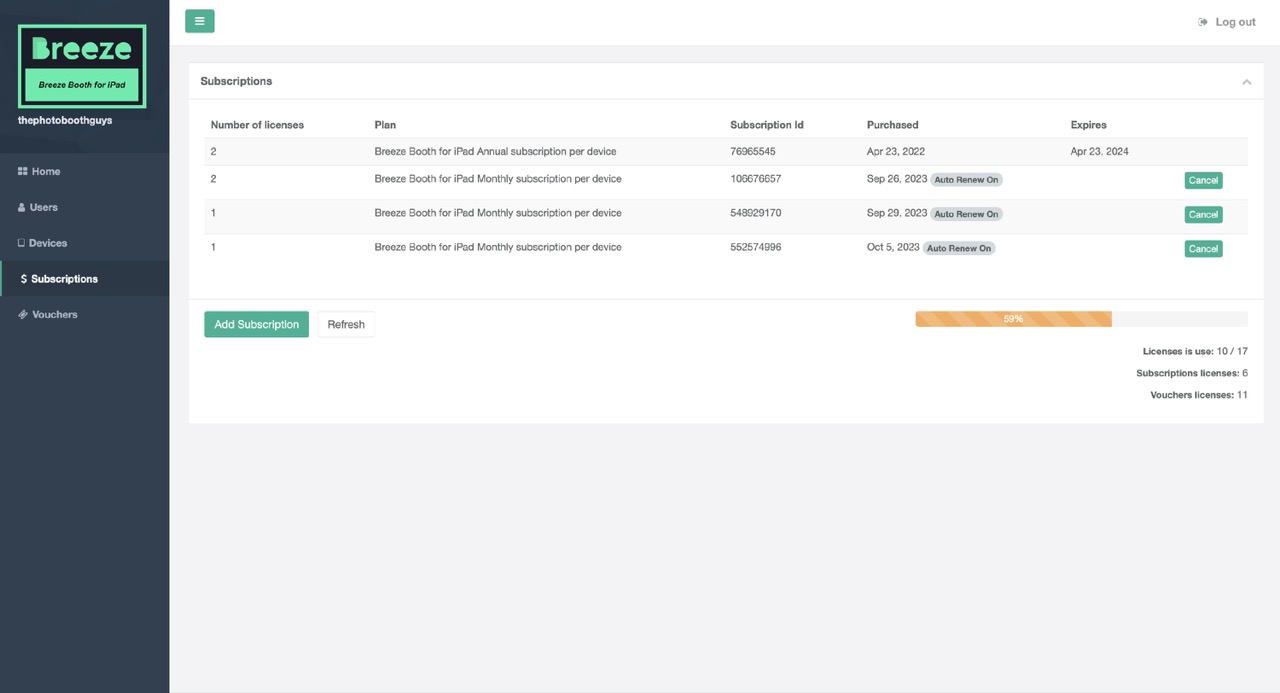
Task: Cancel subscription 106676657
Action: pyautogui.click(x=1203, y=181)
